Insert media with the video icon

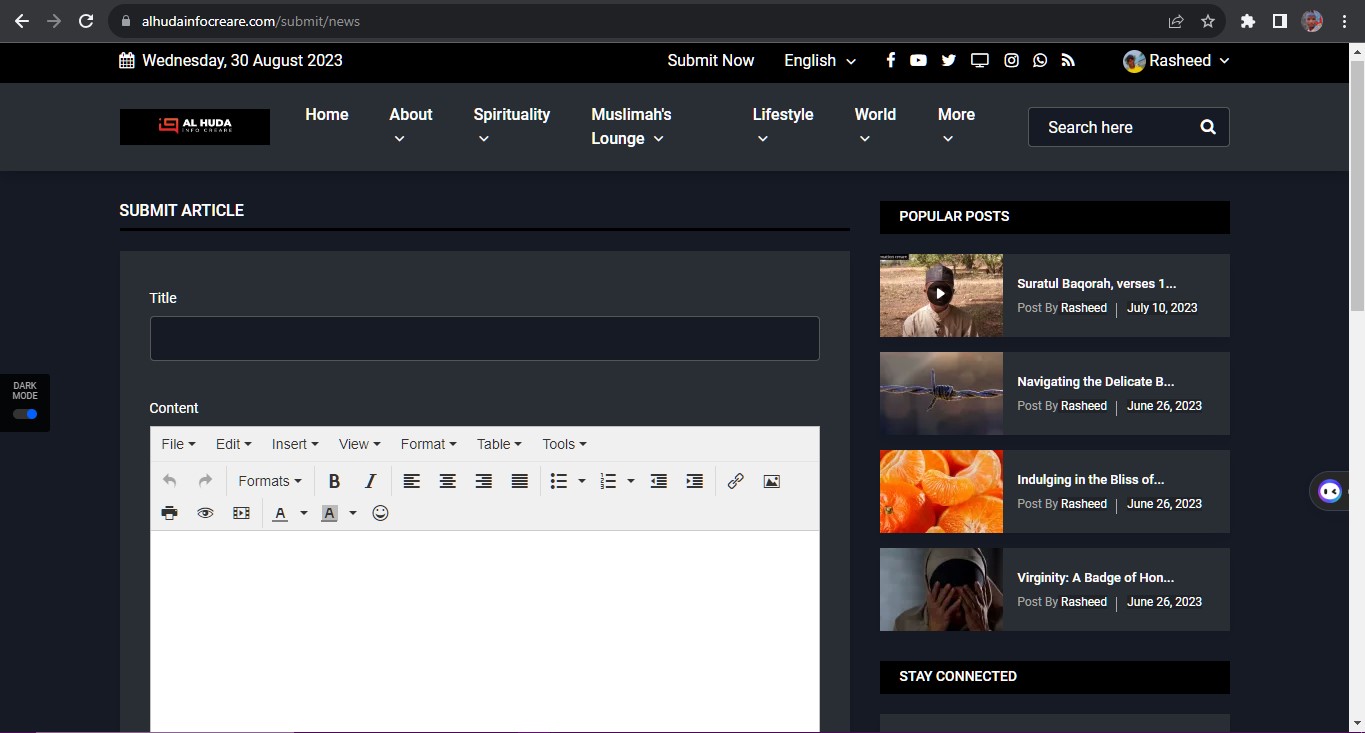241,513
